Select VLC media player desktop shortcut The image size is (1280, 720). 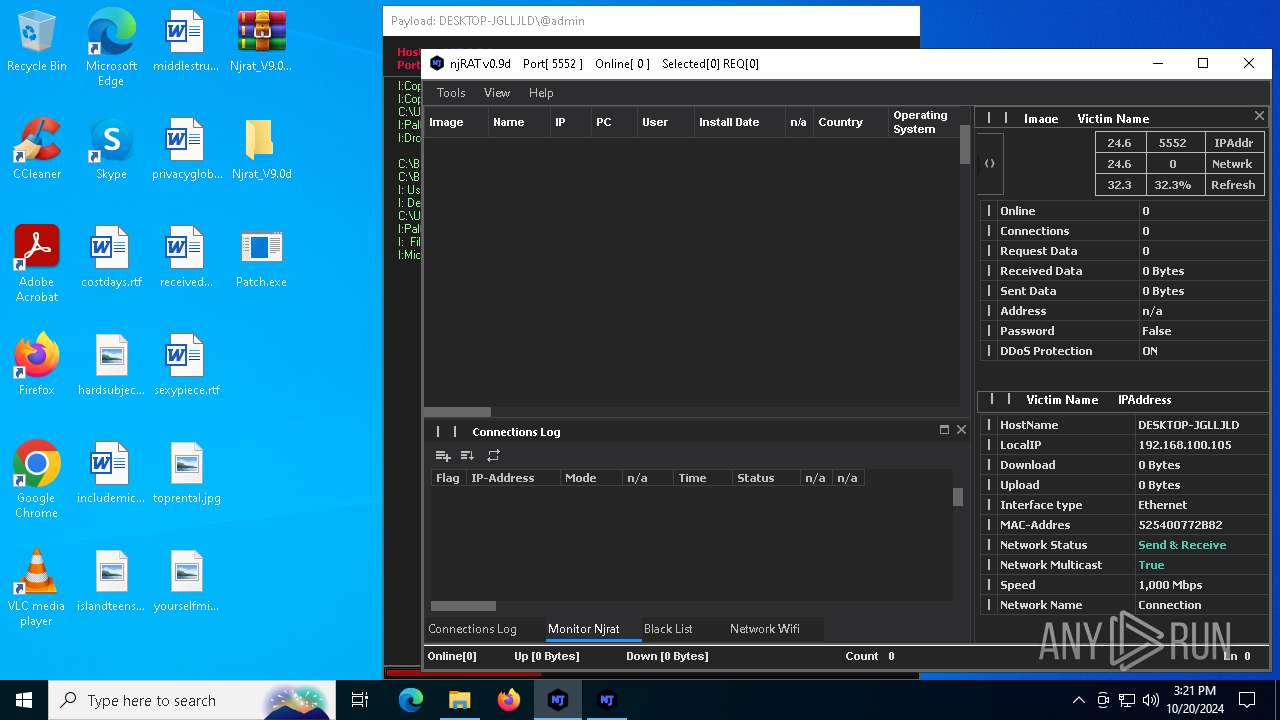tap(37, 588)
